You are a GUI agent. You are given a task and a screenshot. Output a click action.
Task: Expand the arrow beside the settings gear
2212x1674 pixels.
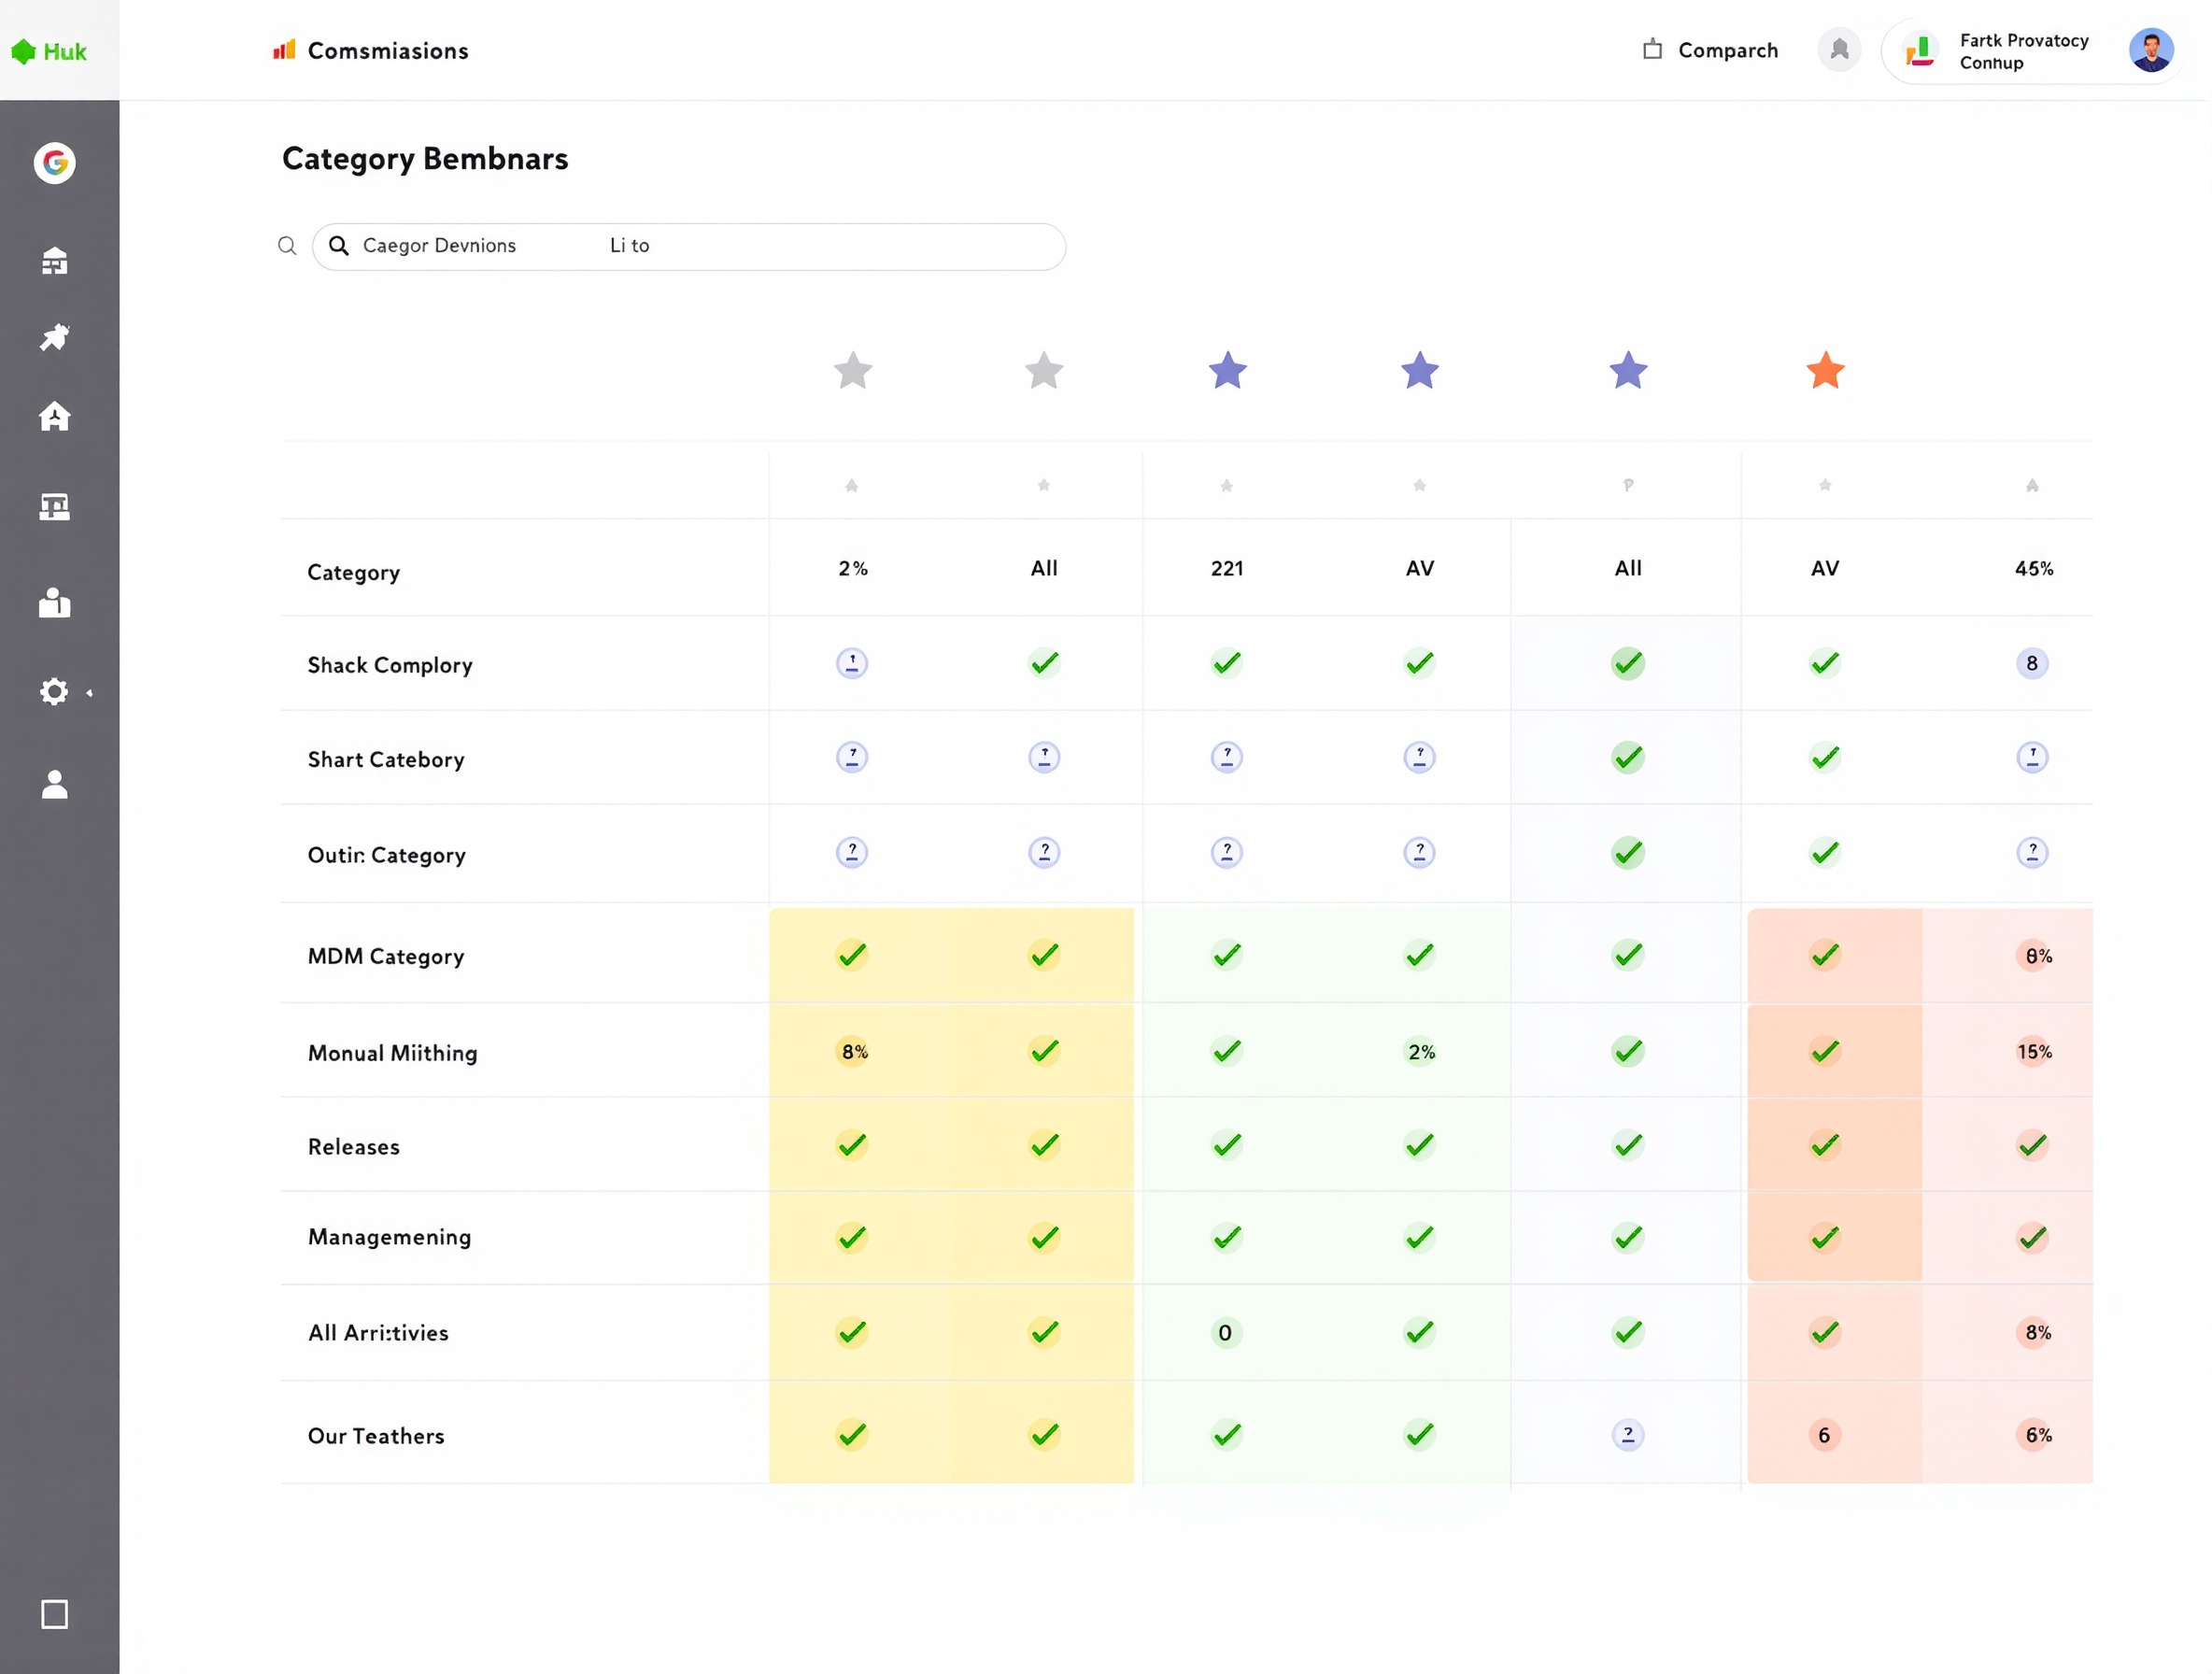89,692
